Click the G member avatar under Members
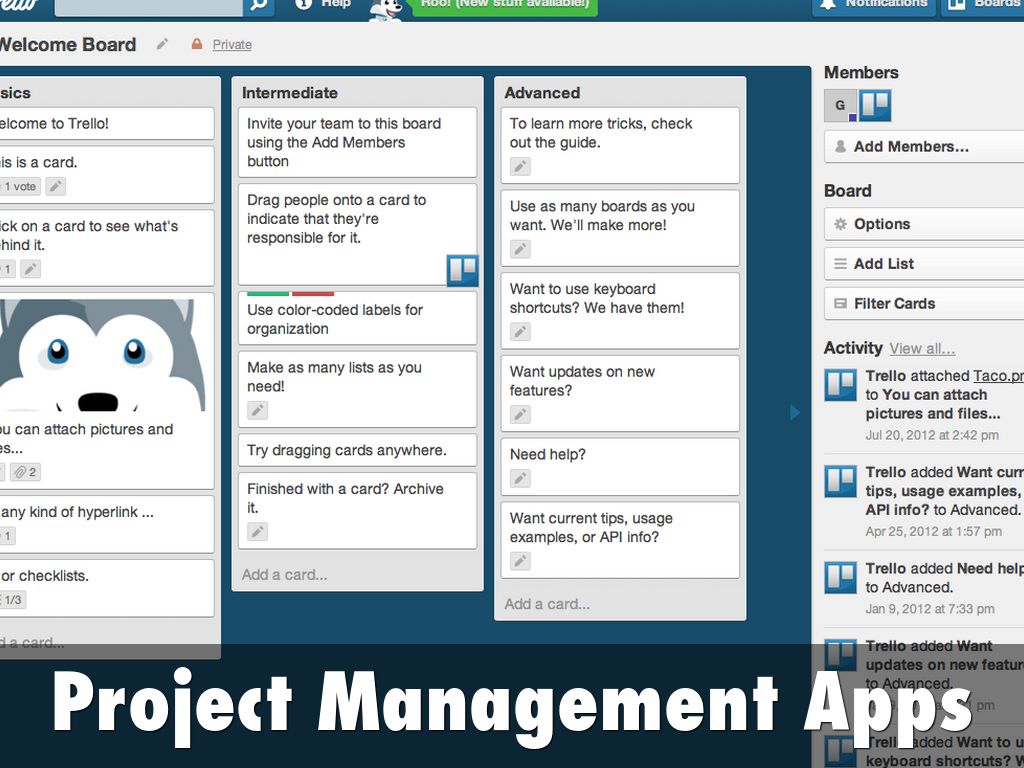 [840, 105]
